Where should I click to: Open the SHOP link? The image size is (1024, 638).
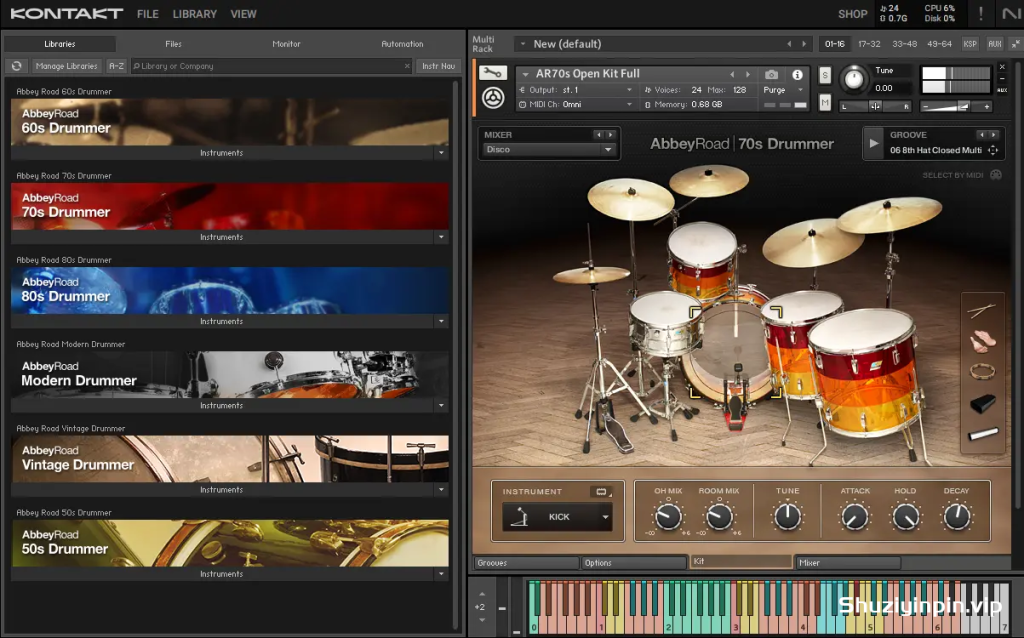pyautogui.click(x=853, y=14)
